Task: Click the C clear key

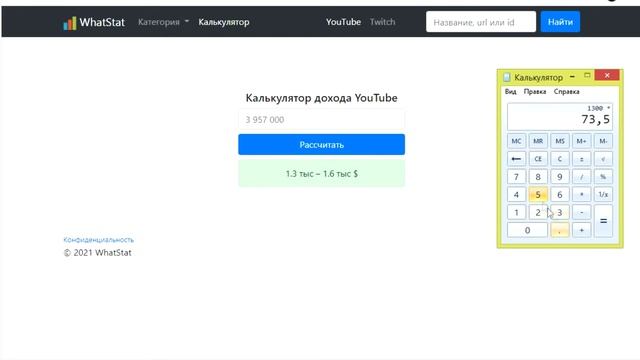Action: pyautogui.click(x=560, y=159)
